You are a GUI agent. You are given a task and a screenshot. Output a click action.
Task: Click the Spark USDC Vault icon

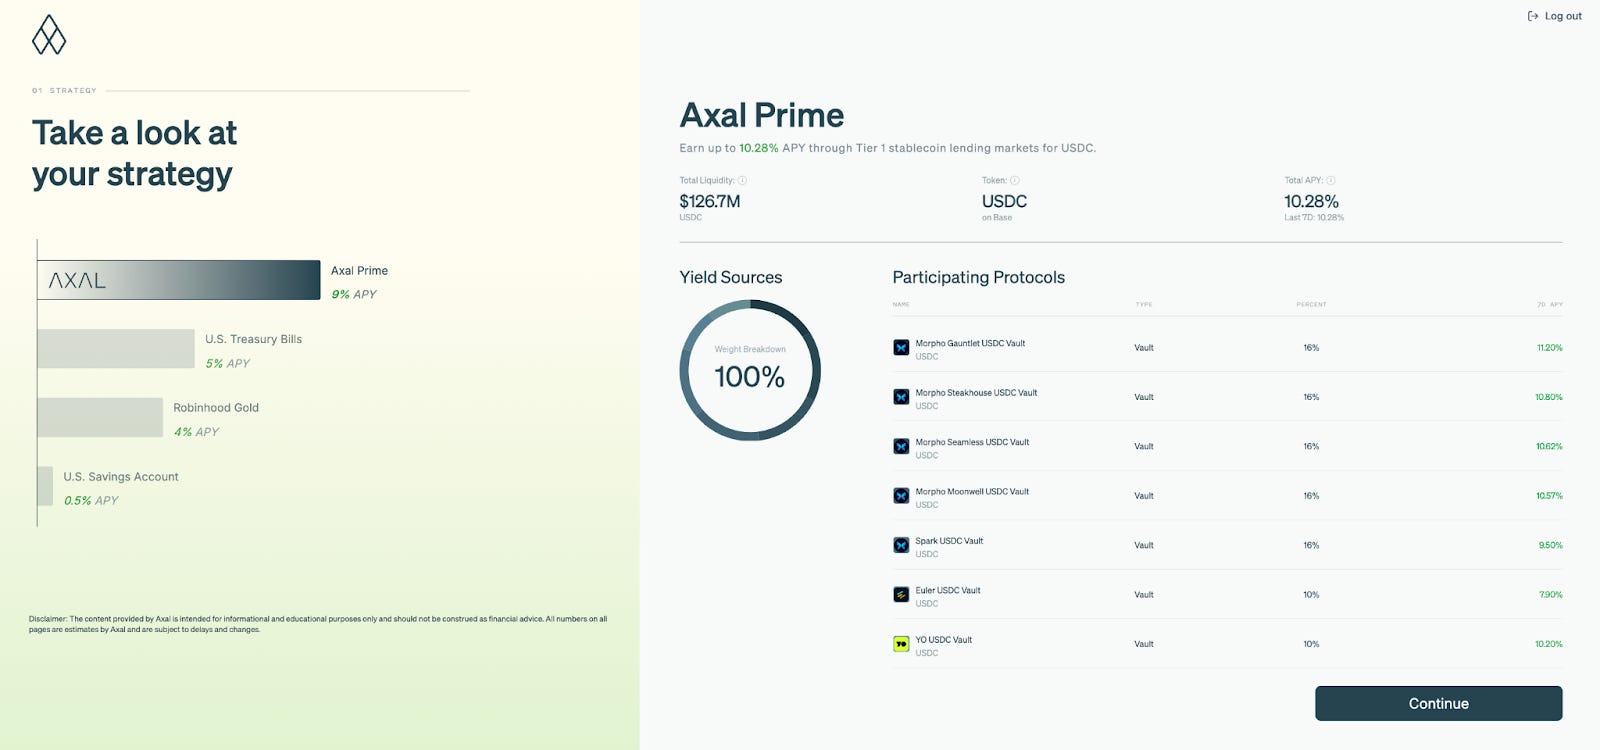click(901, 545)
